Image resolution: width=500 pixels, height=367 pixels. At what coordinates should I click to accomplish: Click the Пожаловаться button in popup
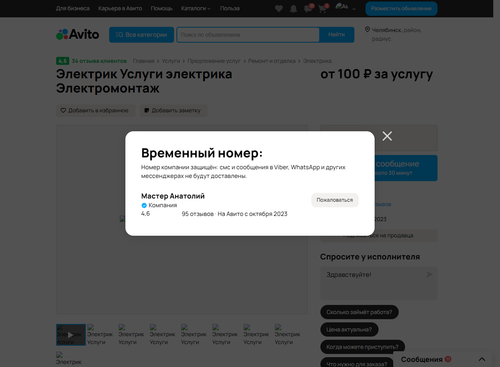[x=335, y=200]
